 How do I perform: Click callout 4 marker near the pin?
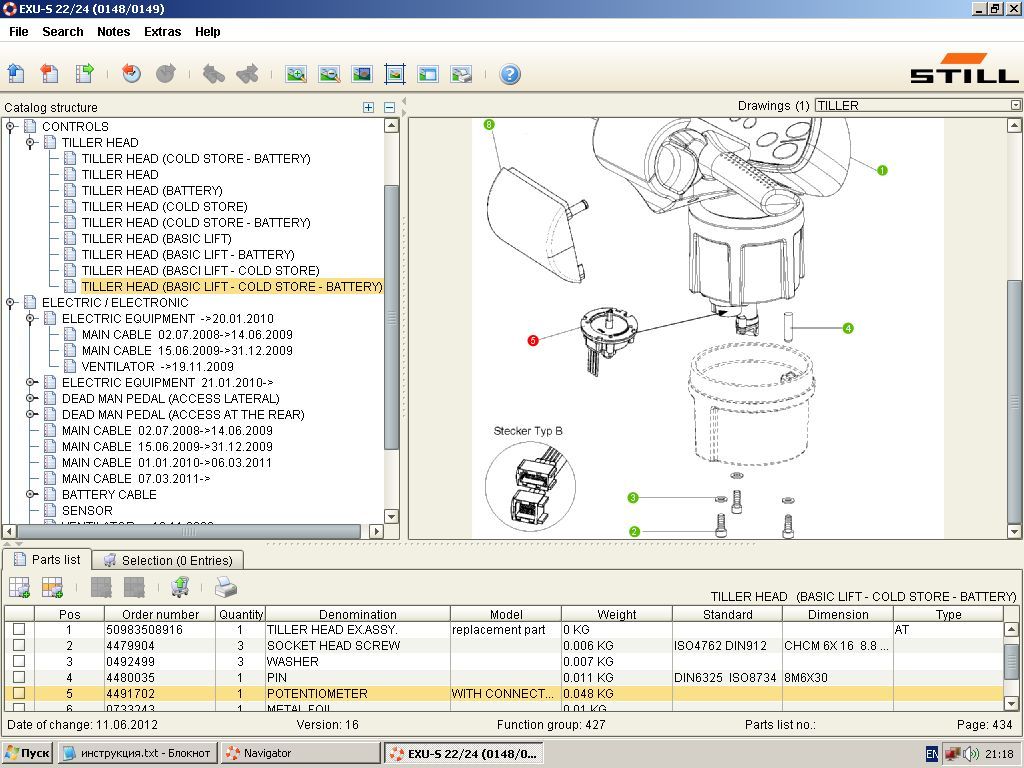click(848, 328)
